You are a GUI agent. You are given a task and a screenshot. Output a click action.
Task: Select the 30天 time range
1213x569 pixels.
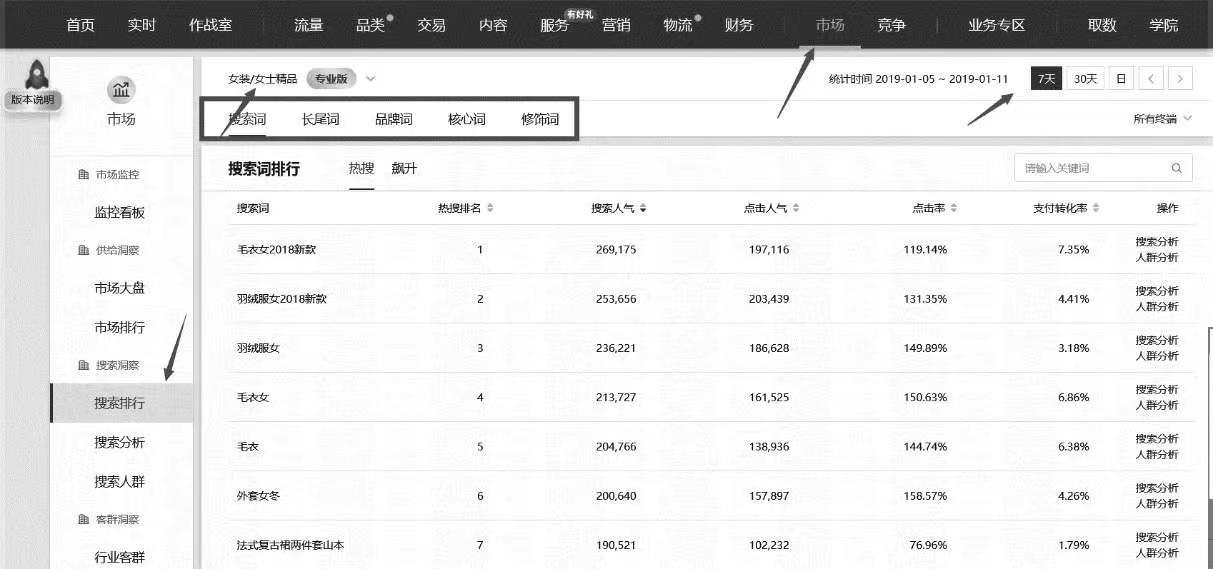[1084, 79]
